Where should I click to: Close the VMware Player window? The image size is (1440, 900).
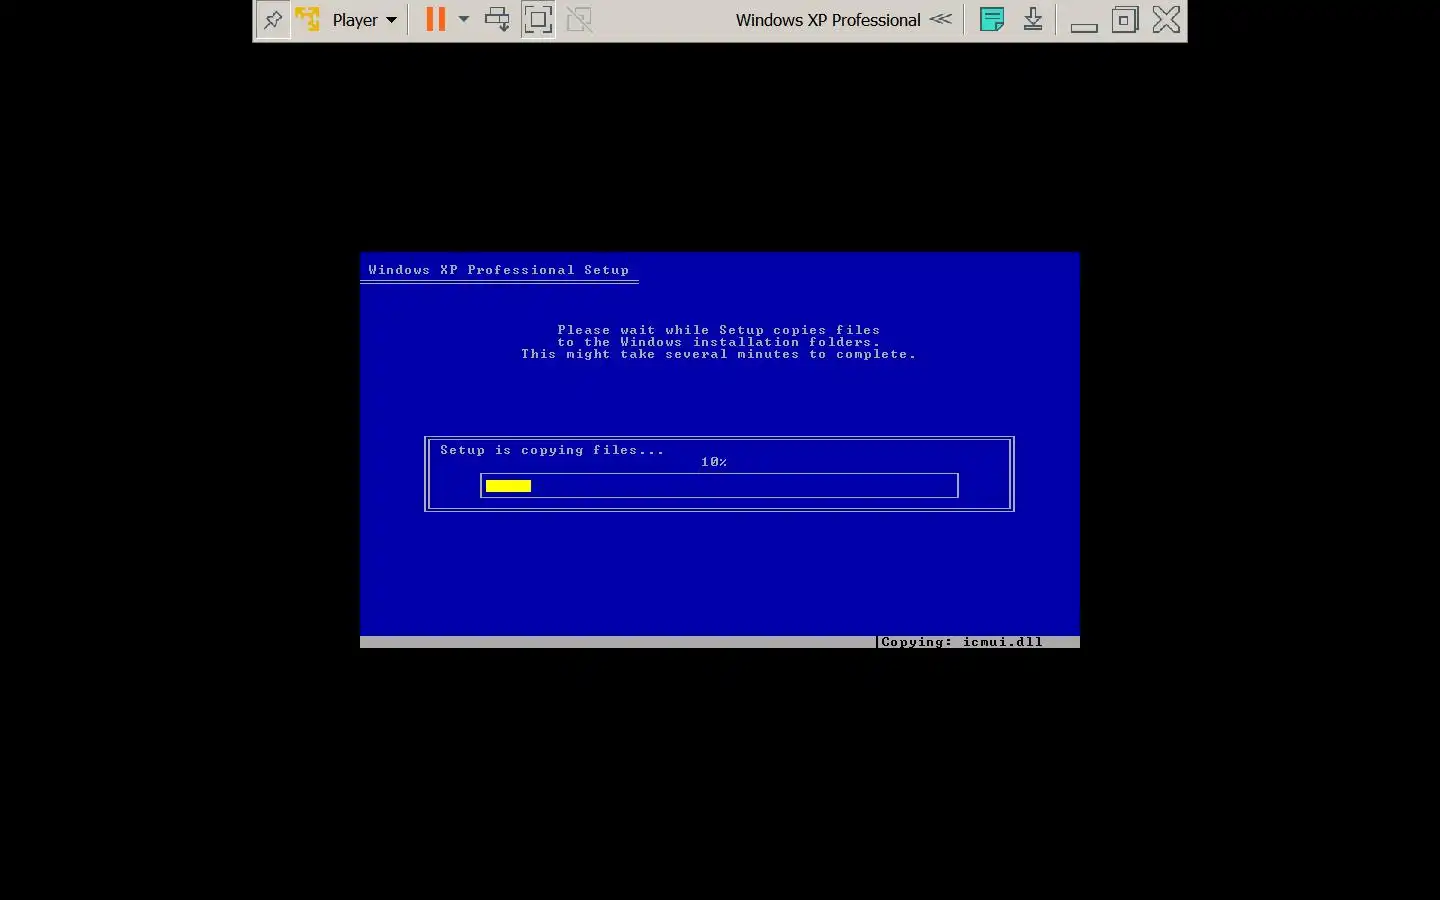(x=1166, y=20)
